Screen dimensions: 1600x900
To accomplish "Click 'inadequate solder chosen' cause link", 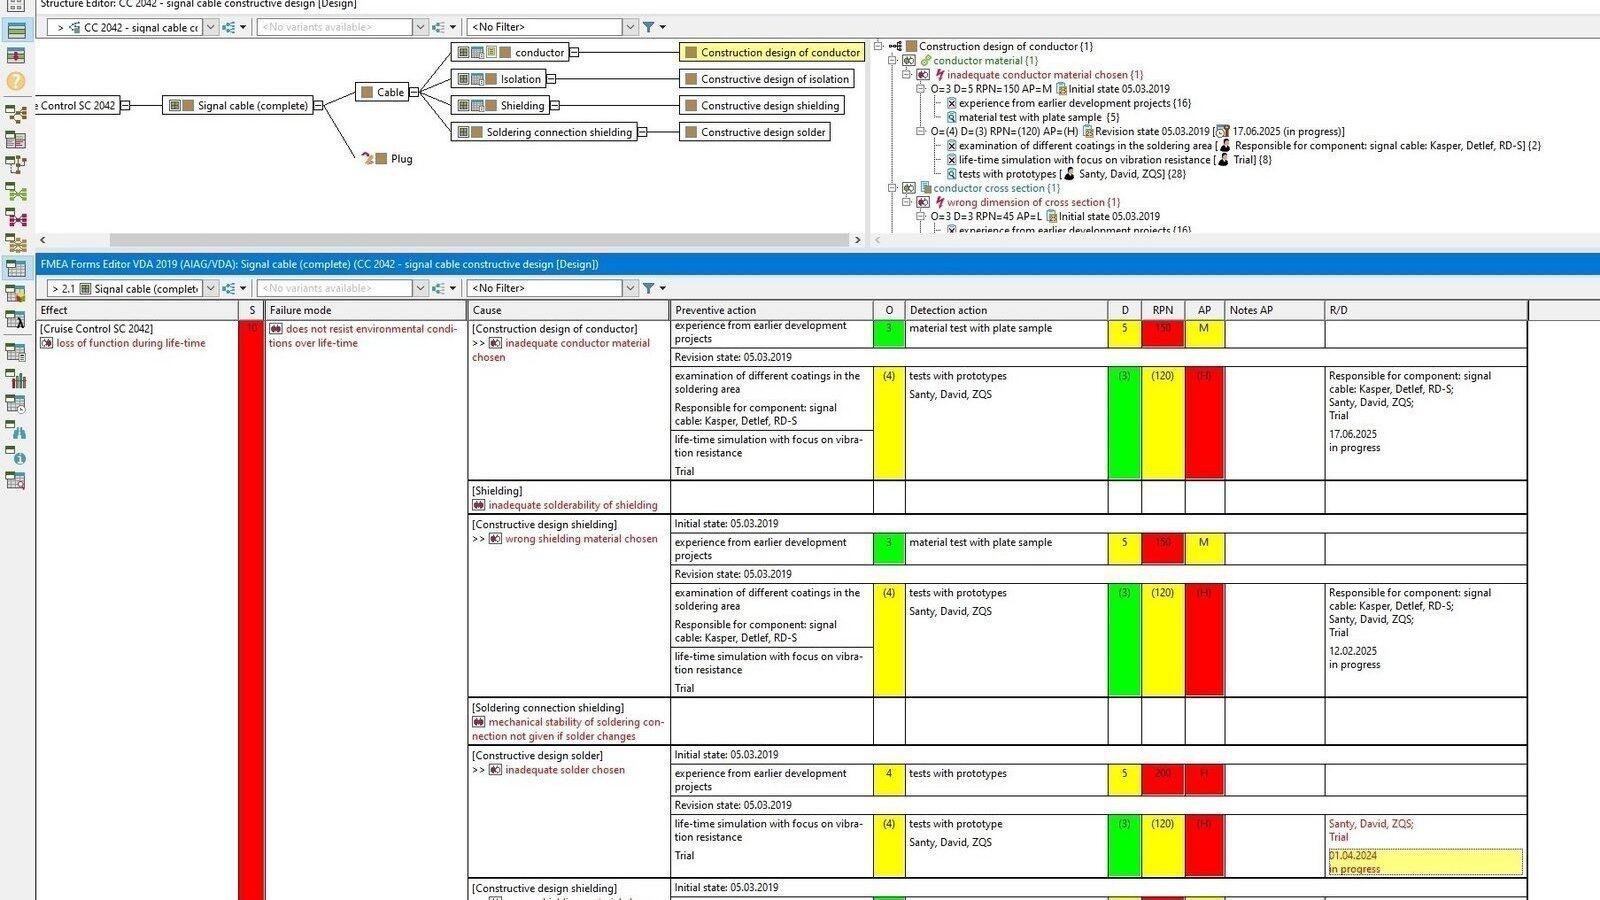I will [564, 770].
